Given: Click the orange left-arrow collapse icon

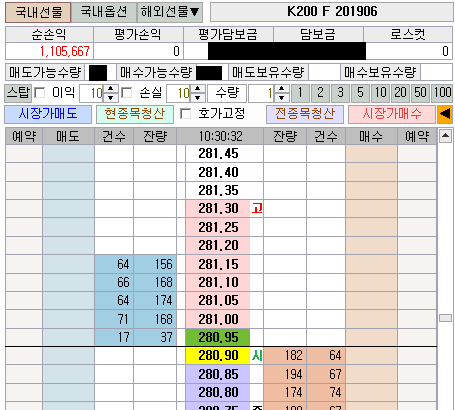Looking at the screenshot, I should click(x=445, y=114).
